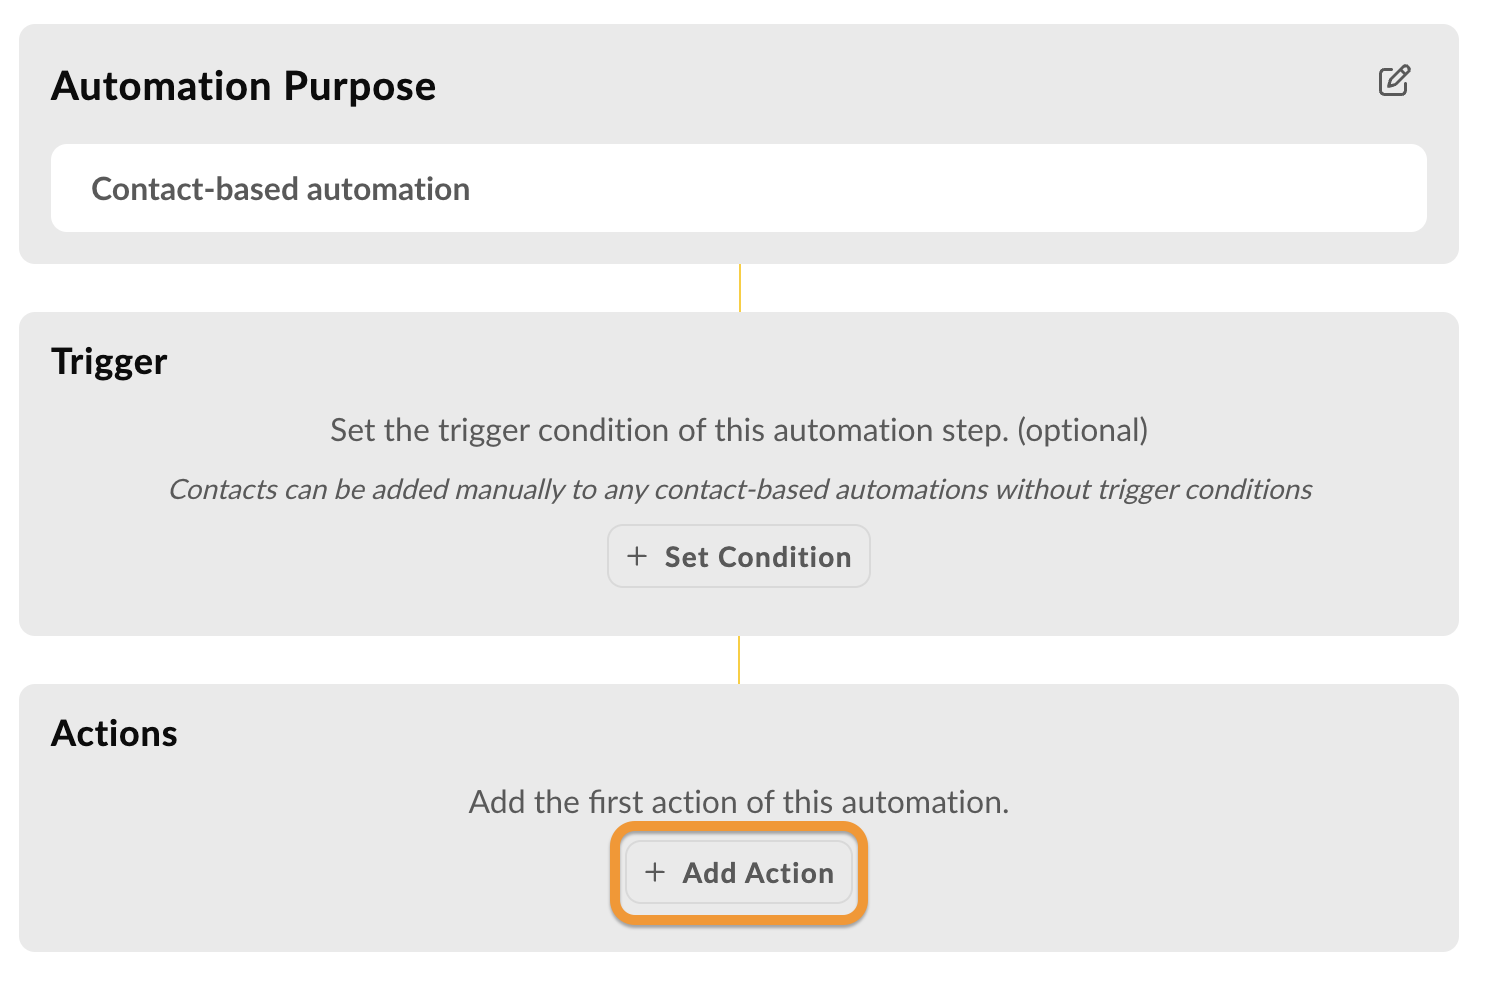Click the edit pencil icon for Automation Purpose
1488x982 pixels.
[x=1394, y=81]
